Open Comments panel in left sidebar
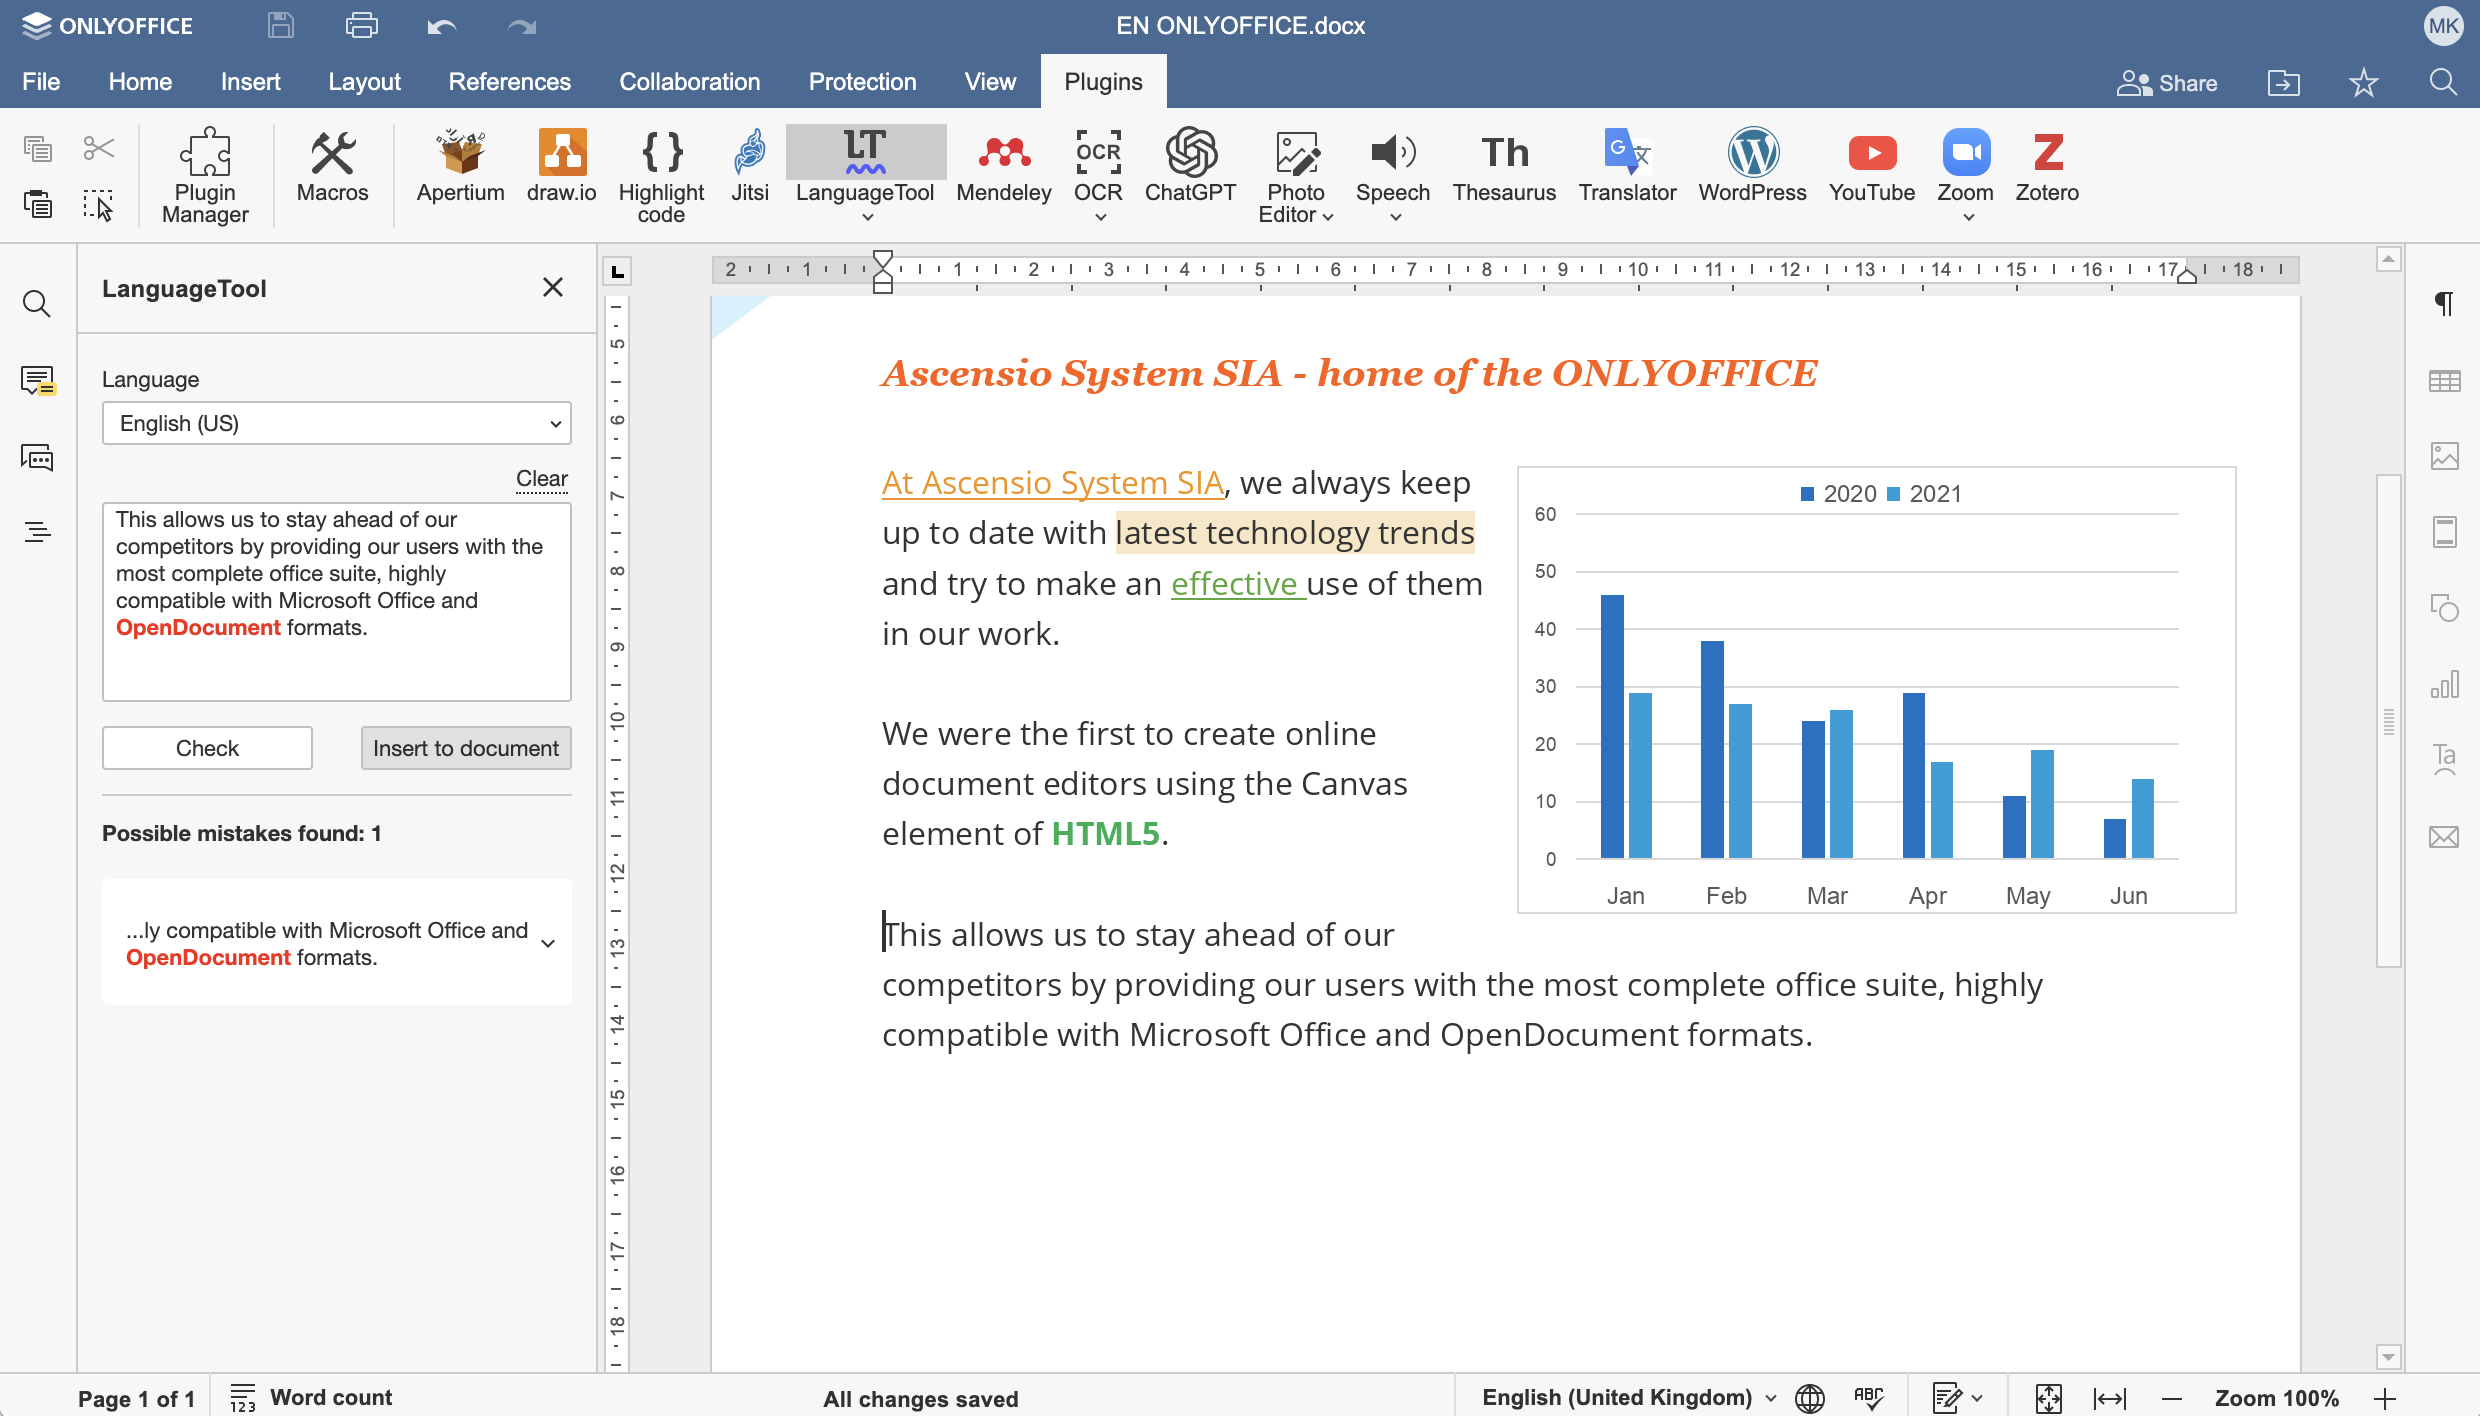Viewport: 2480px width, 1416px height. [37, 381]
